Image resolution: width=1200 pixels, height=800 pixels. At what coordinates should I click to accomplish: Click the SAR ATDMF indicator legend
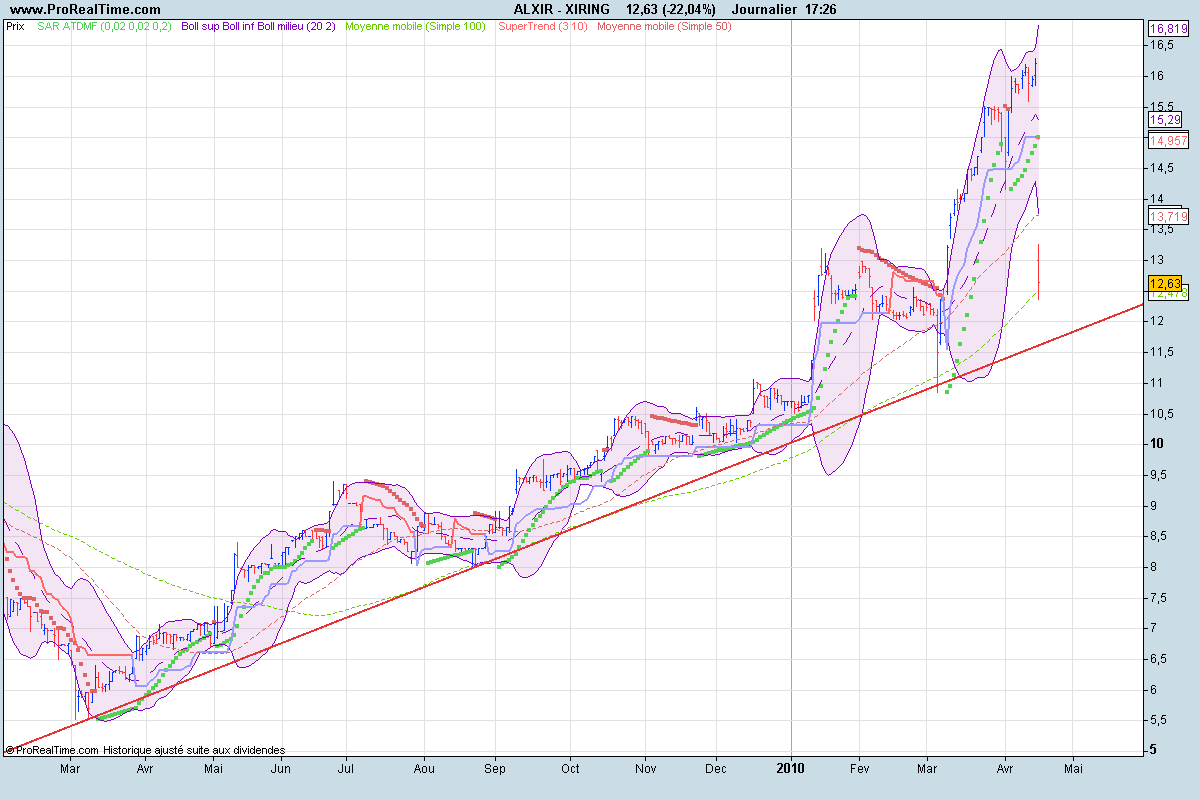click(103, 26)
